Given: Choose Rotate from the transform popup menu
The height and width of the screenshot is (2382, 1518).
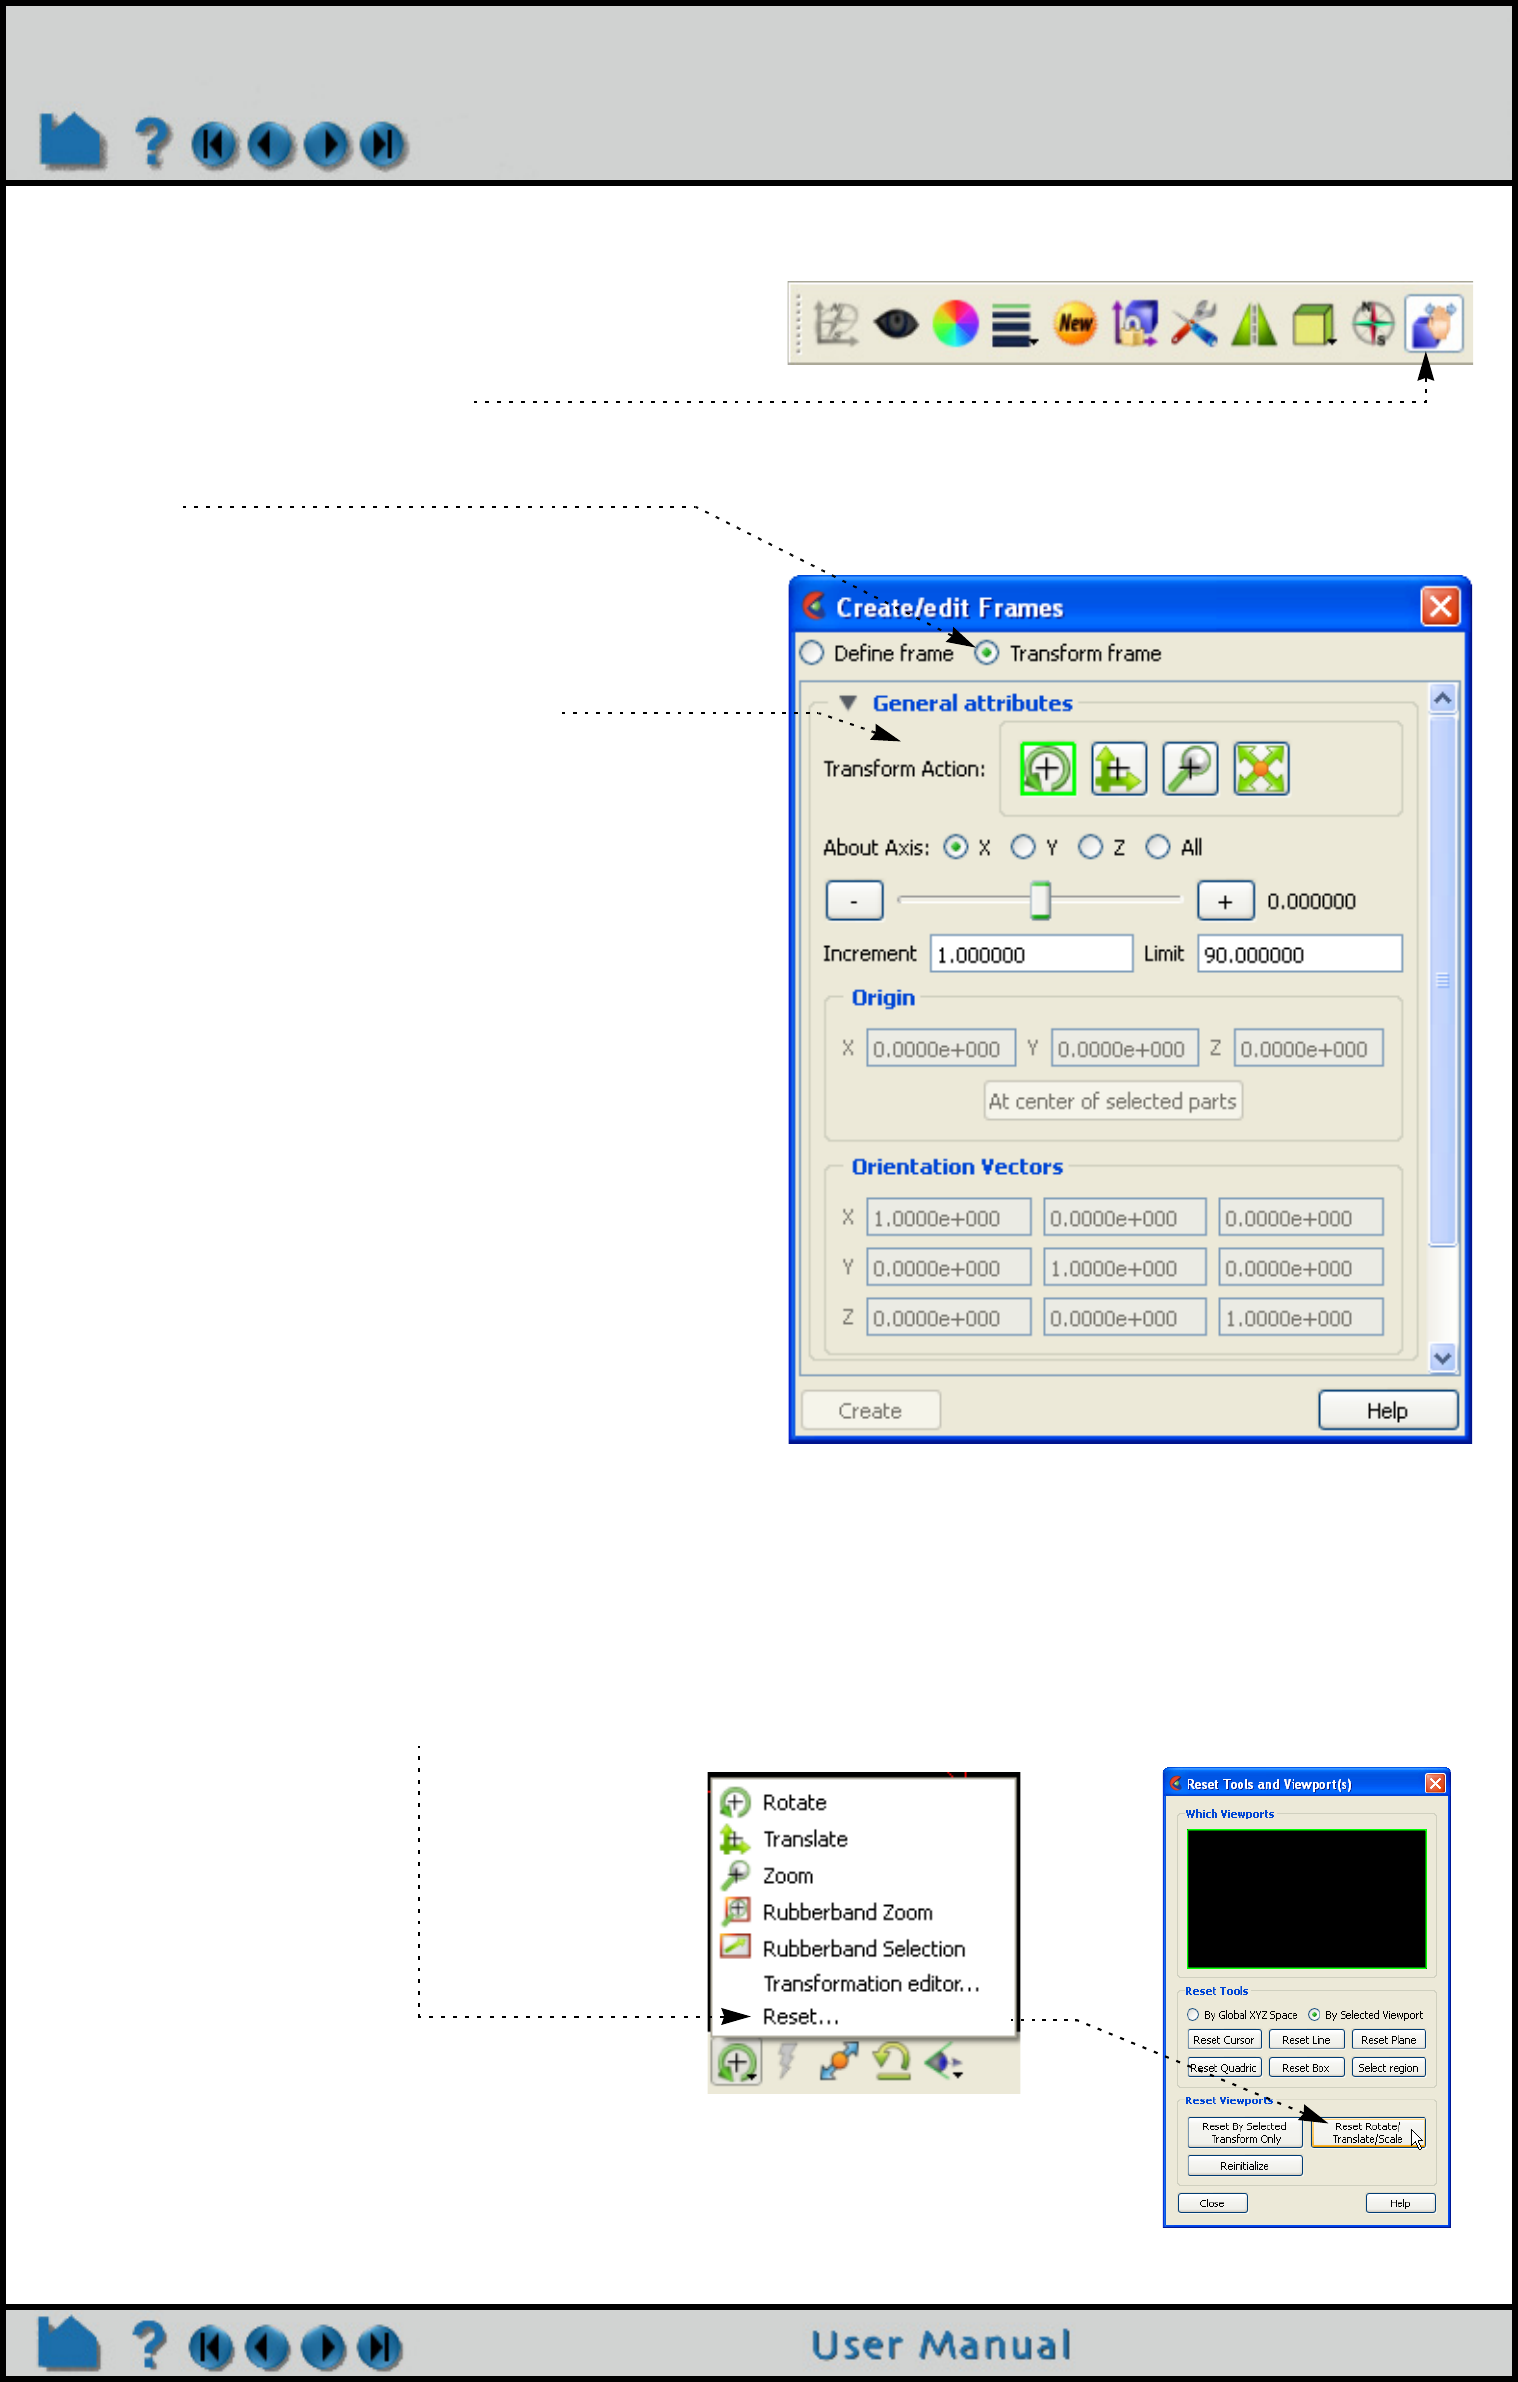Looking at the screenshot, I should tap(863, 1802).
